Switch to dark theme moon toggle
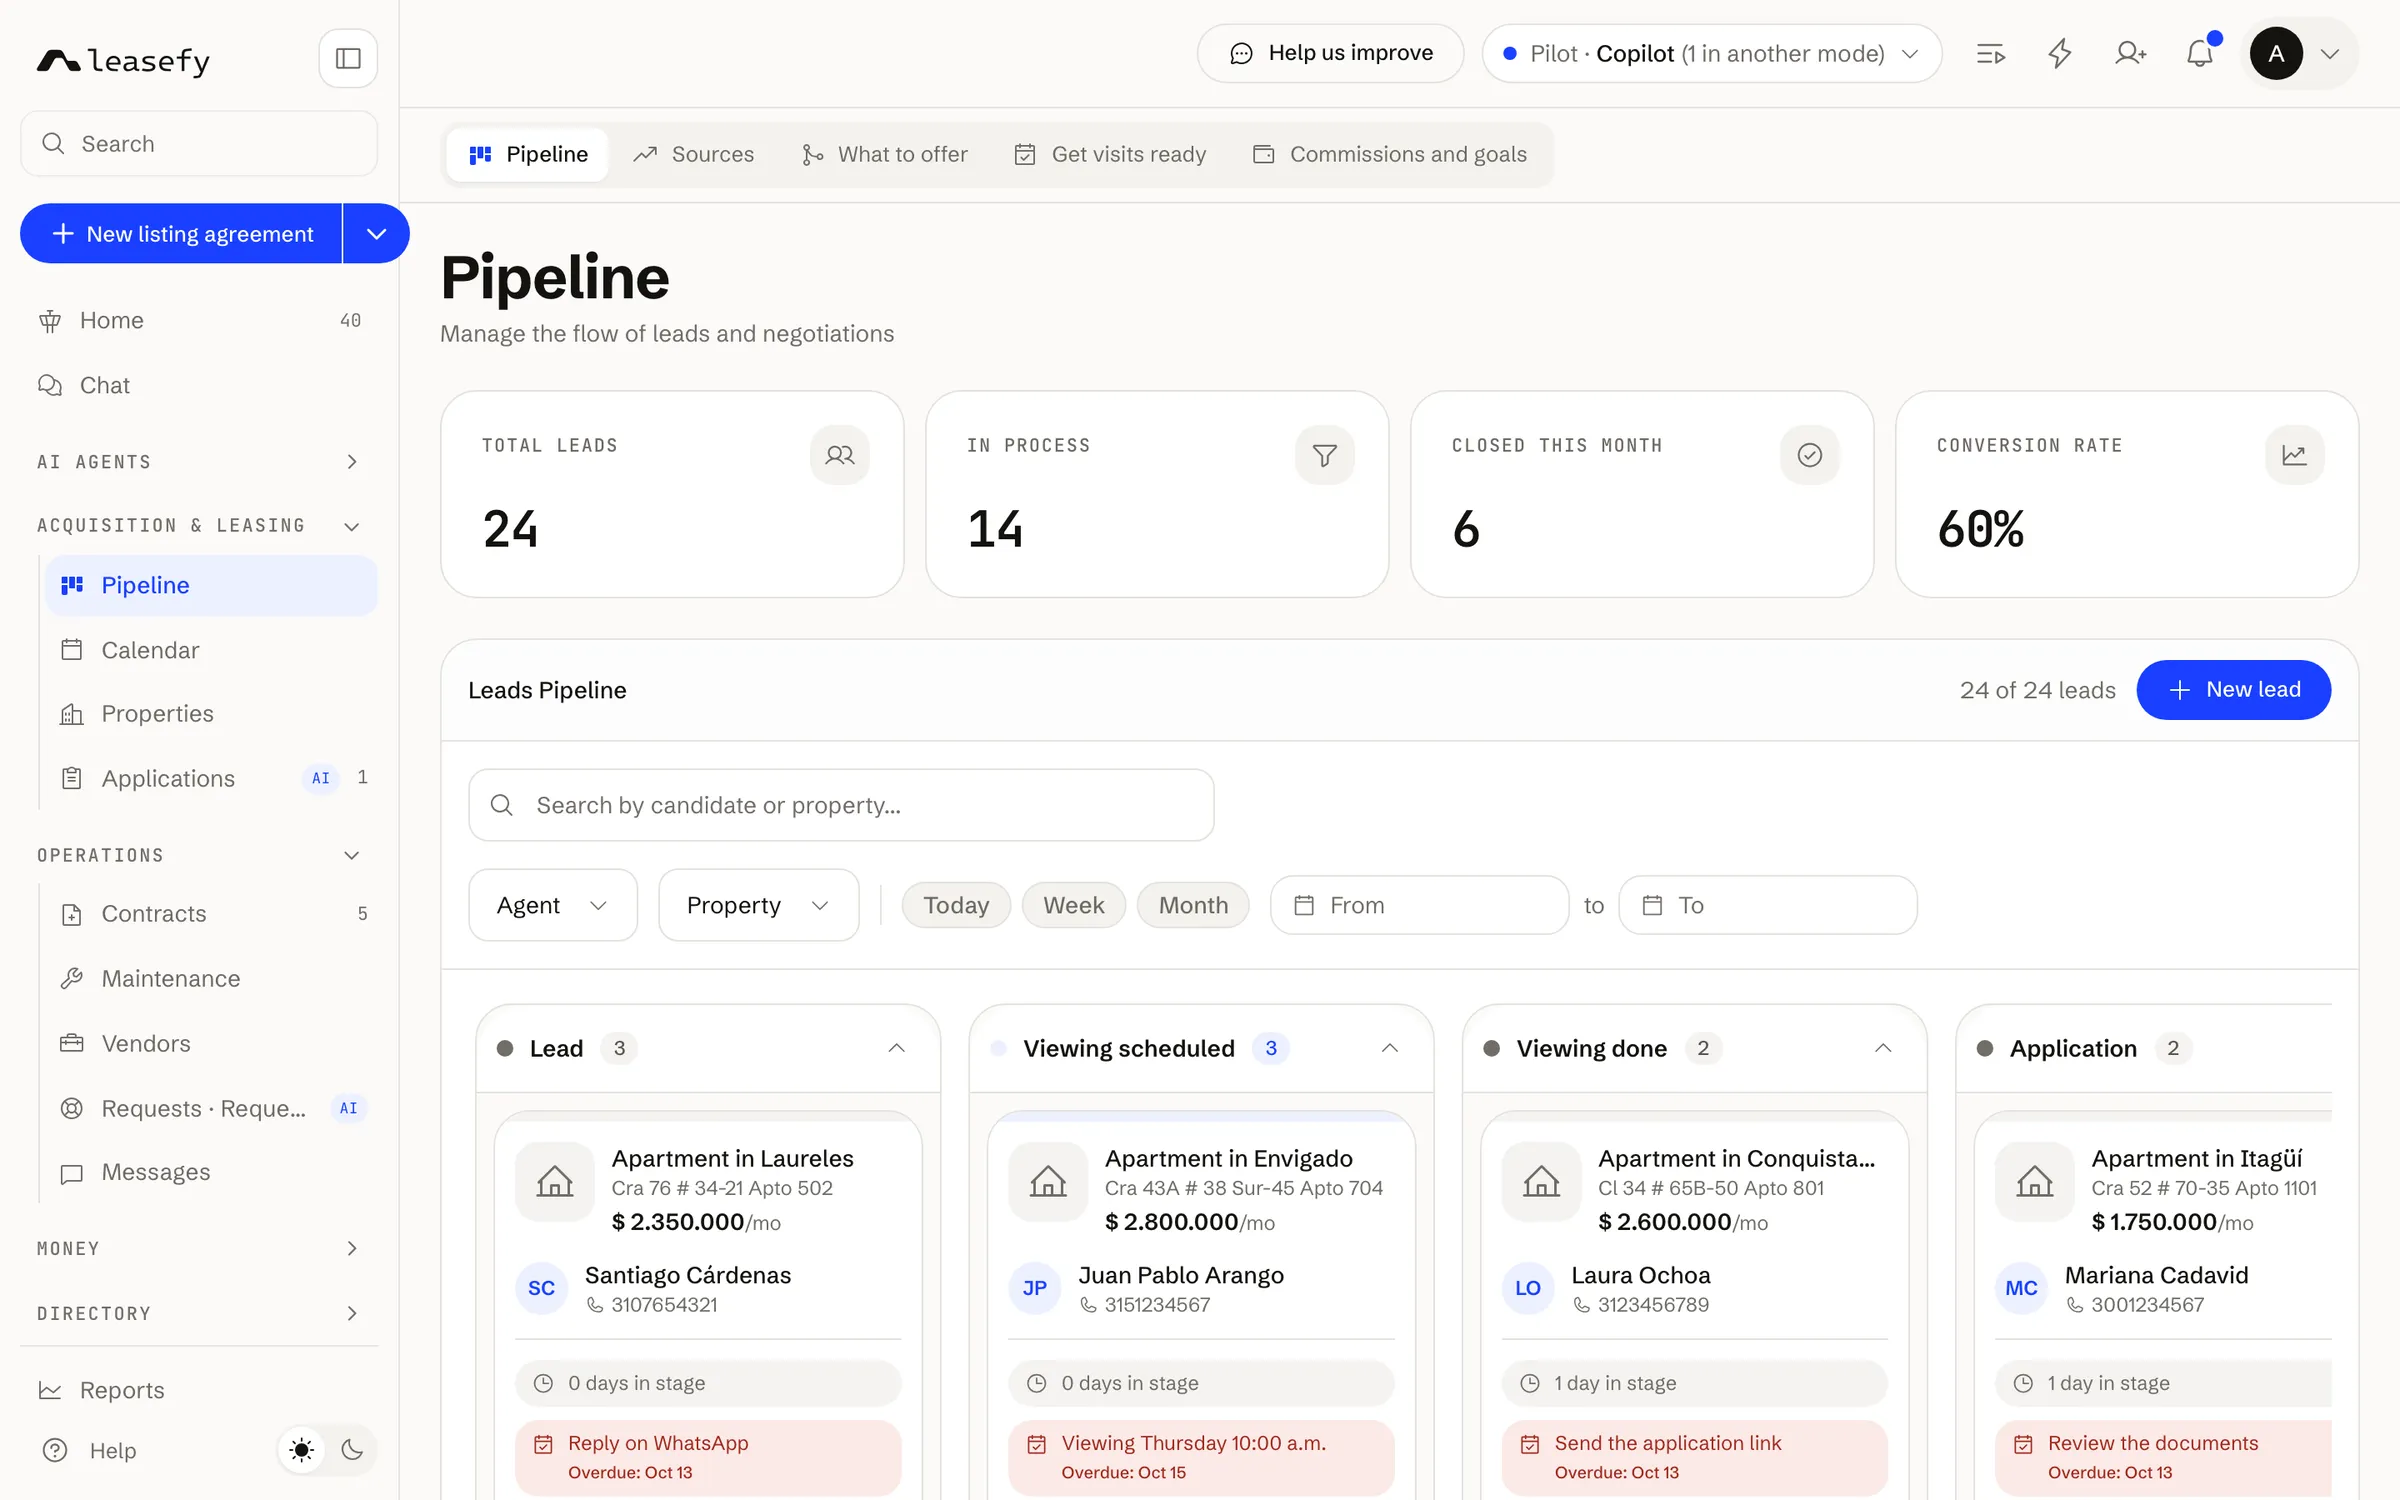 352,1450
